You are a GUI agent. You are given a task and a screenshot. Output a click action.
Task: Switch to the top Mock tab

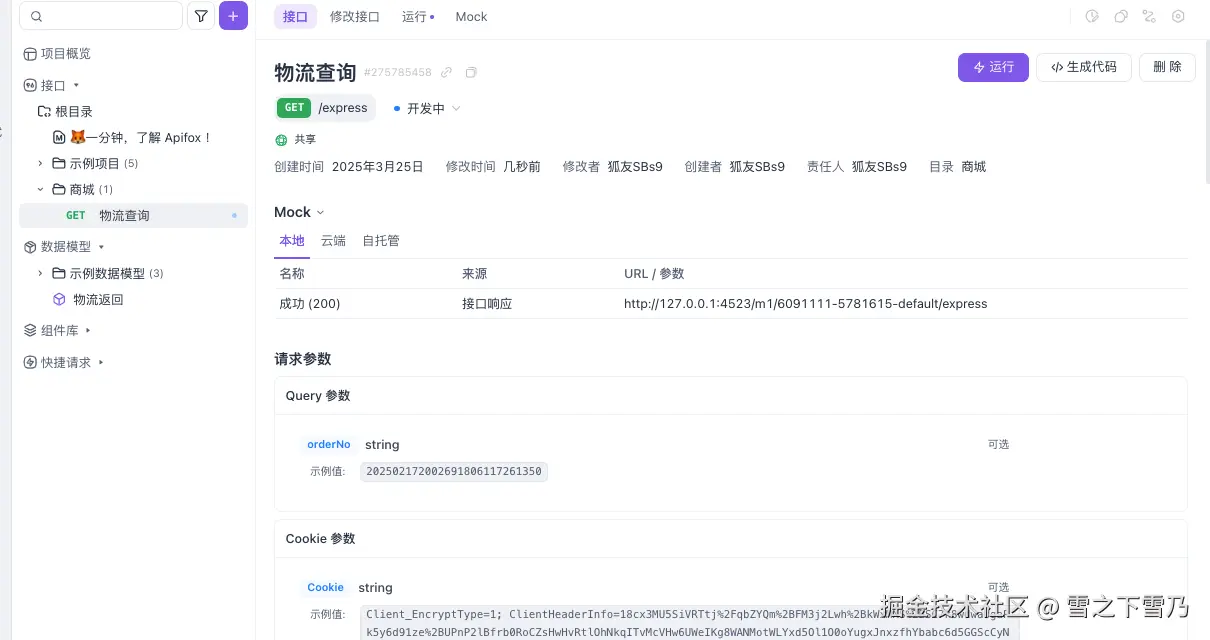pos(471,16)
